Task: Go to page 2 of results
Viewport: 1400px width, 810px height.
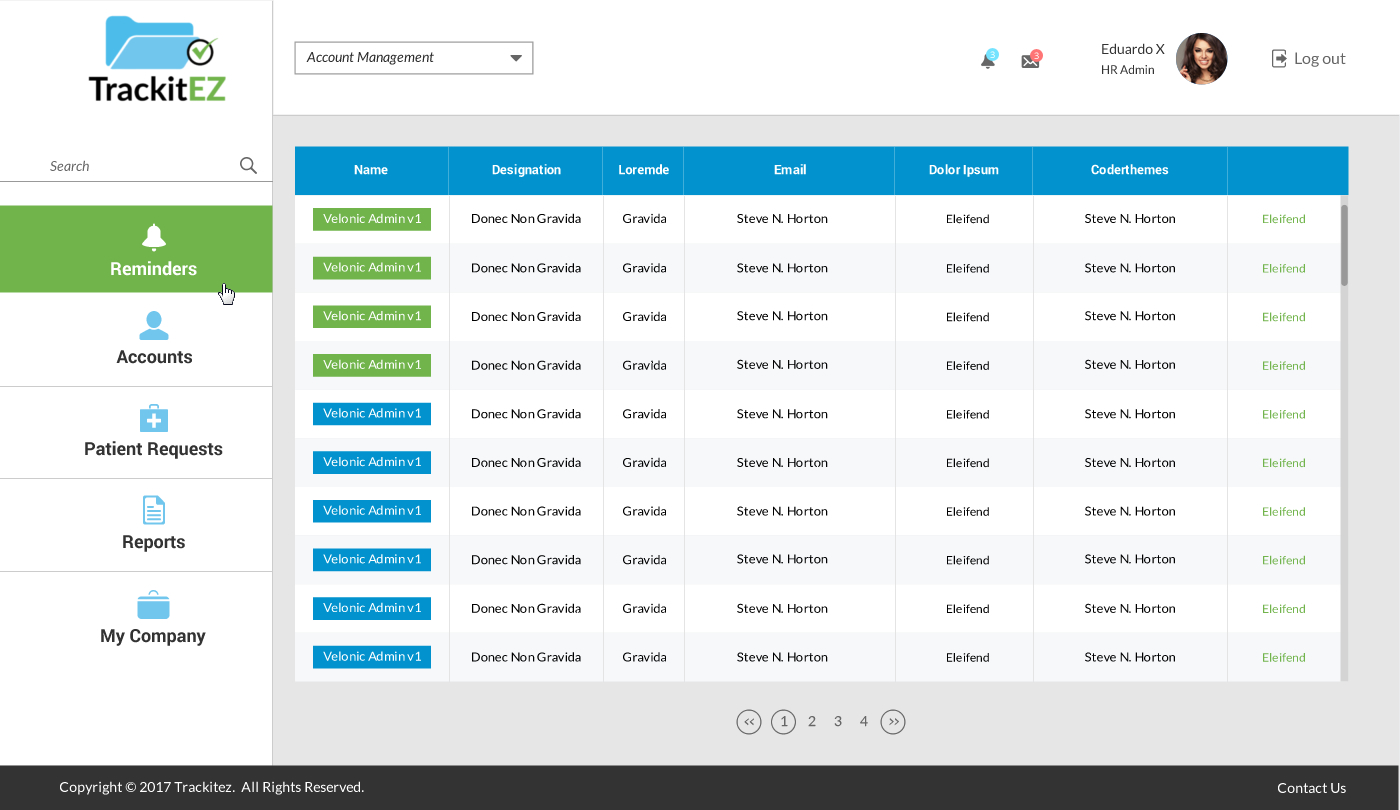Action: click(812, 721)
